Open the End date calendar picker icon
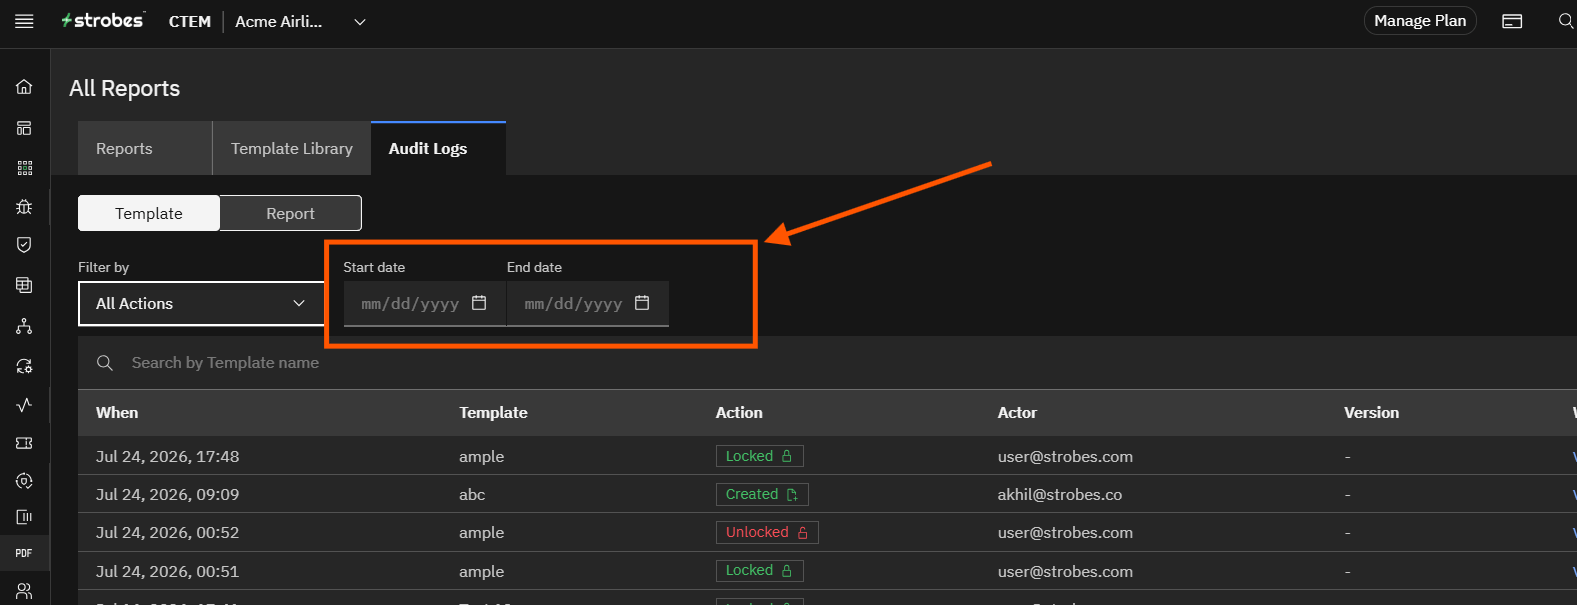The width and height of the screenshot is (1577, 605). tap(642, 303)
